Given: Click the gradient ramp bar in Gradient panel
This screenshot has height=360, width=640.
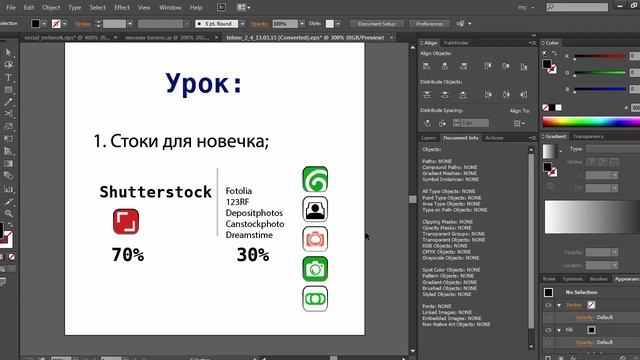Looking at the screenshot, I should pos(592,217).
